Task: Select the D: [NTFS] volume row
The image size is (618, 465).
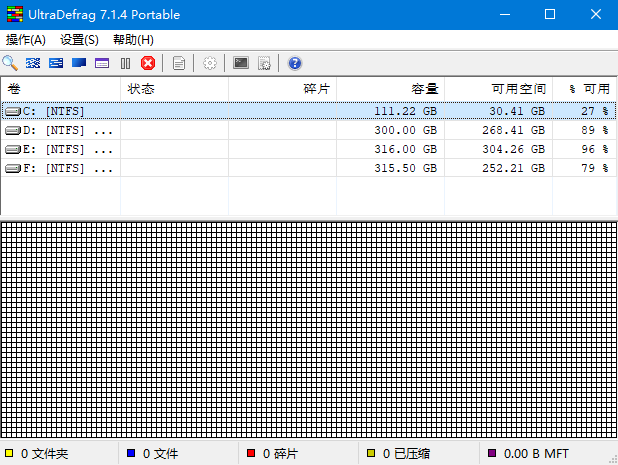Action: 309,130
